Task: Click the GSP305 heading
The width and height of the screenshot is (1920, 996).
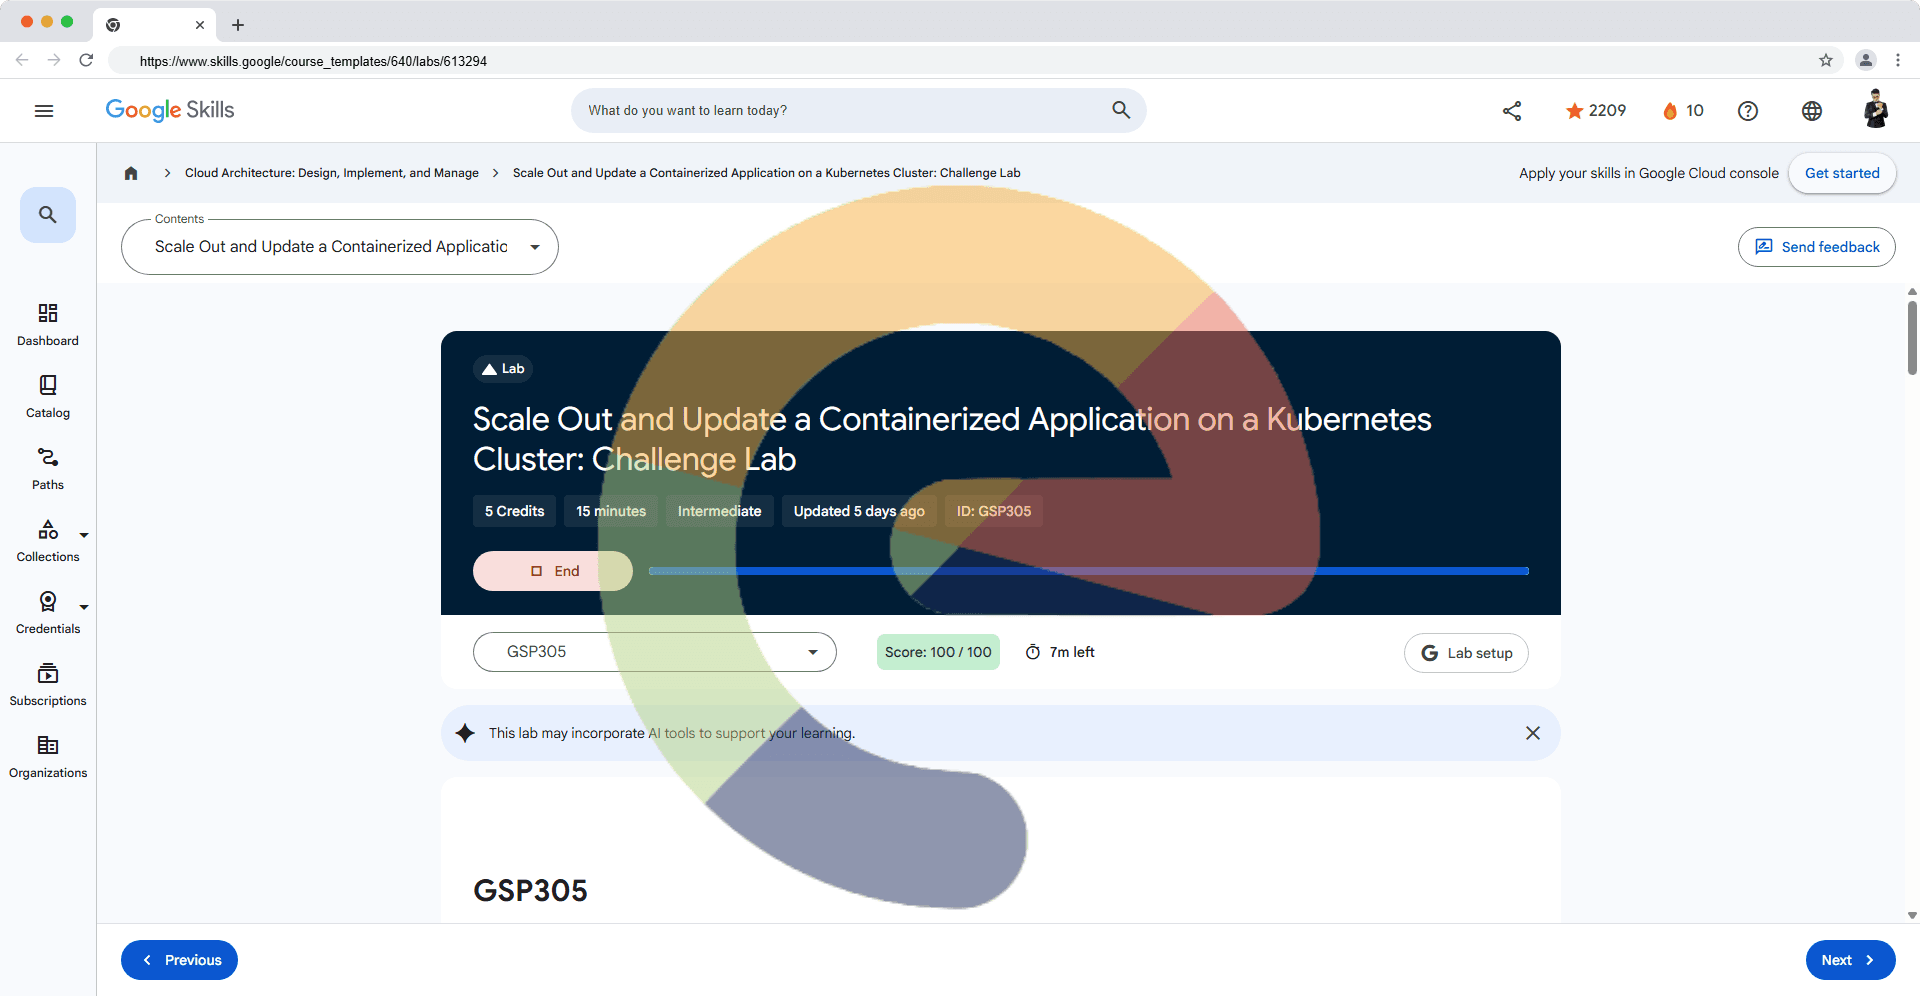Action: click(530, 890)
